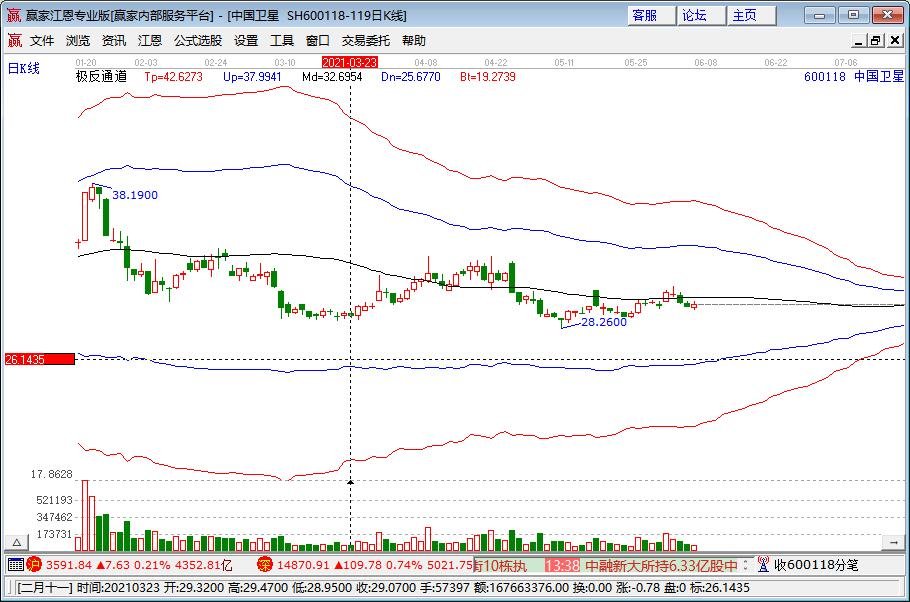Click the 38.1900 high price label
Viewport: 910px width, 602px height.
tap(135, 195)
